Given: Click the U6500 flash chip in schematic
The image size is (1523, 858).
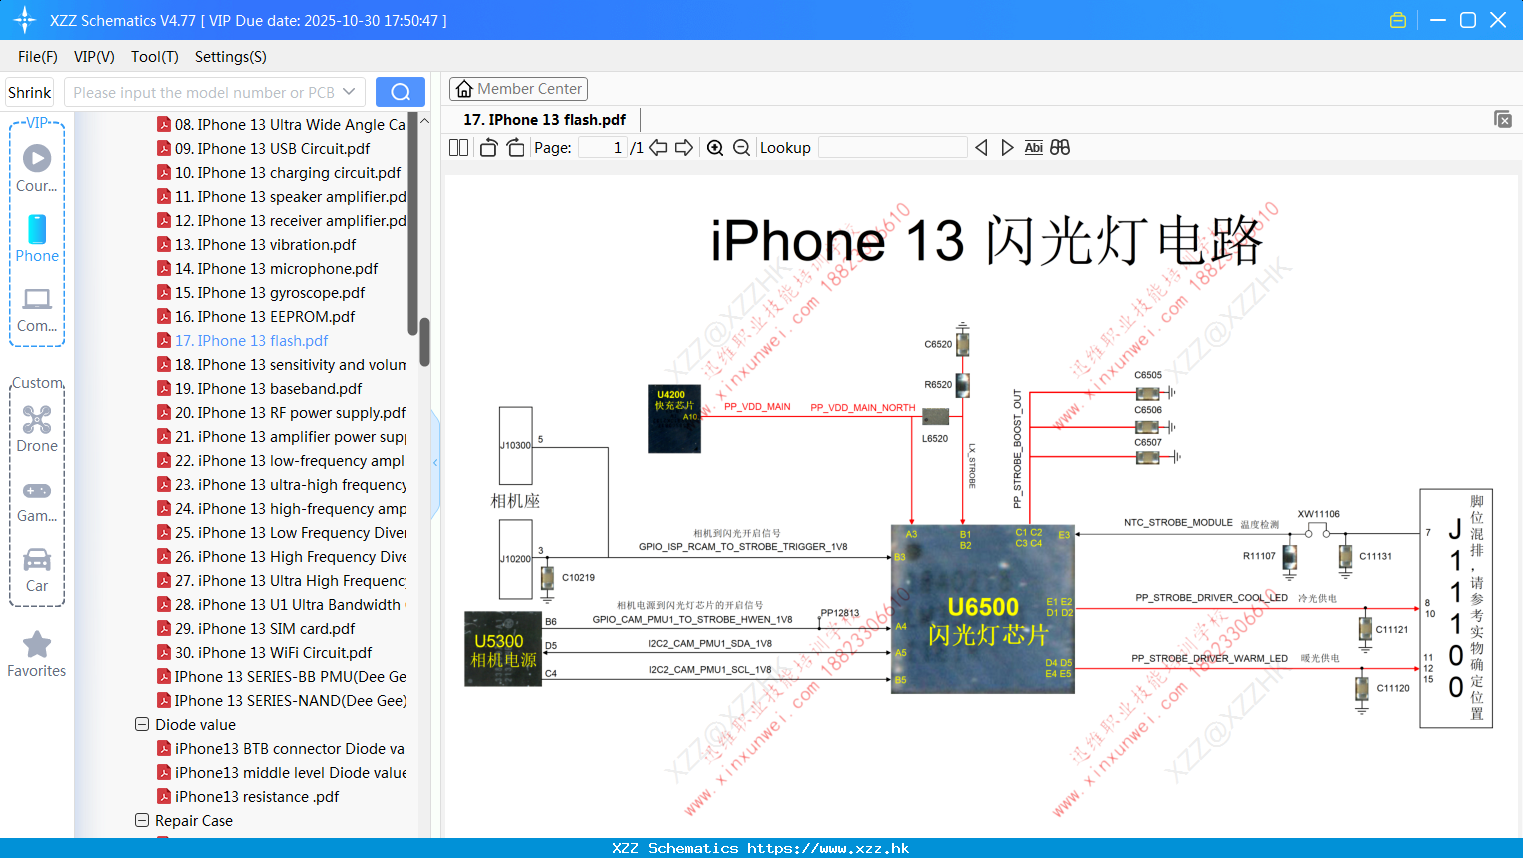Looking at the screenshot, I should coord(983,608).
